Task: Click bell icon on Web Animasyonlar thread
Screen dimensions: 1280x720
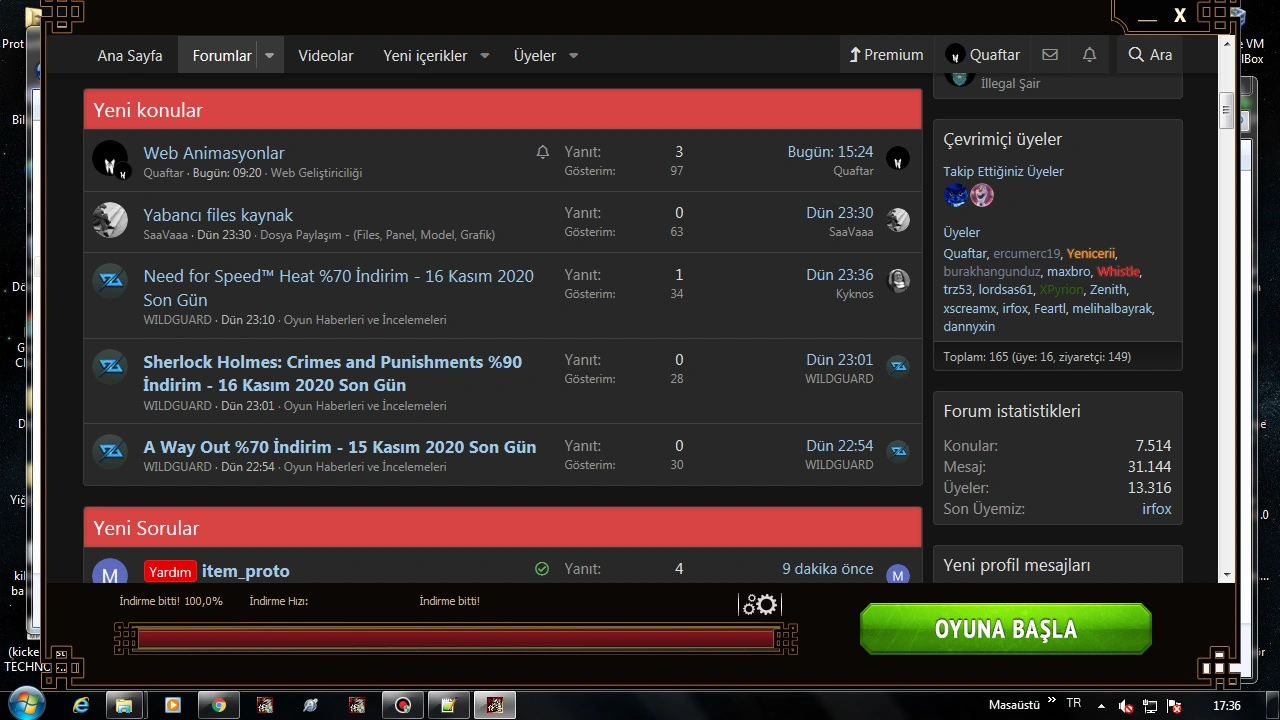Action: point(543,152)
